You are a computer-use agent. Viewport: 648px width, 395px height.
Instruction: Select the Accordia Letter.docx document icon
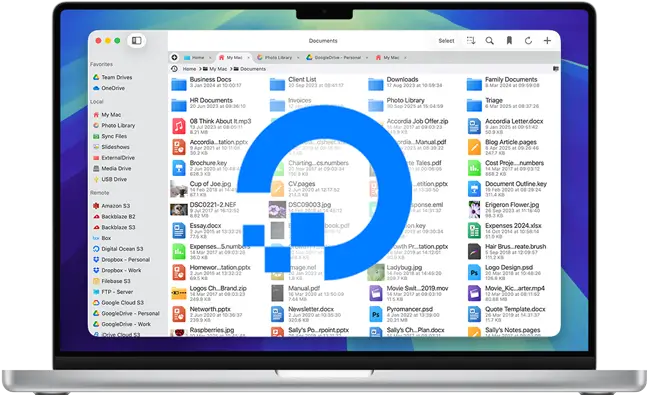point(474,126)
